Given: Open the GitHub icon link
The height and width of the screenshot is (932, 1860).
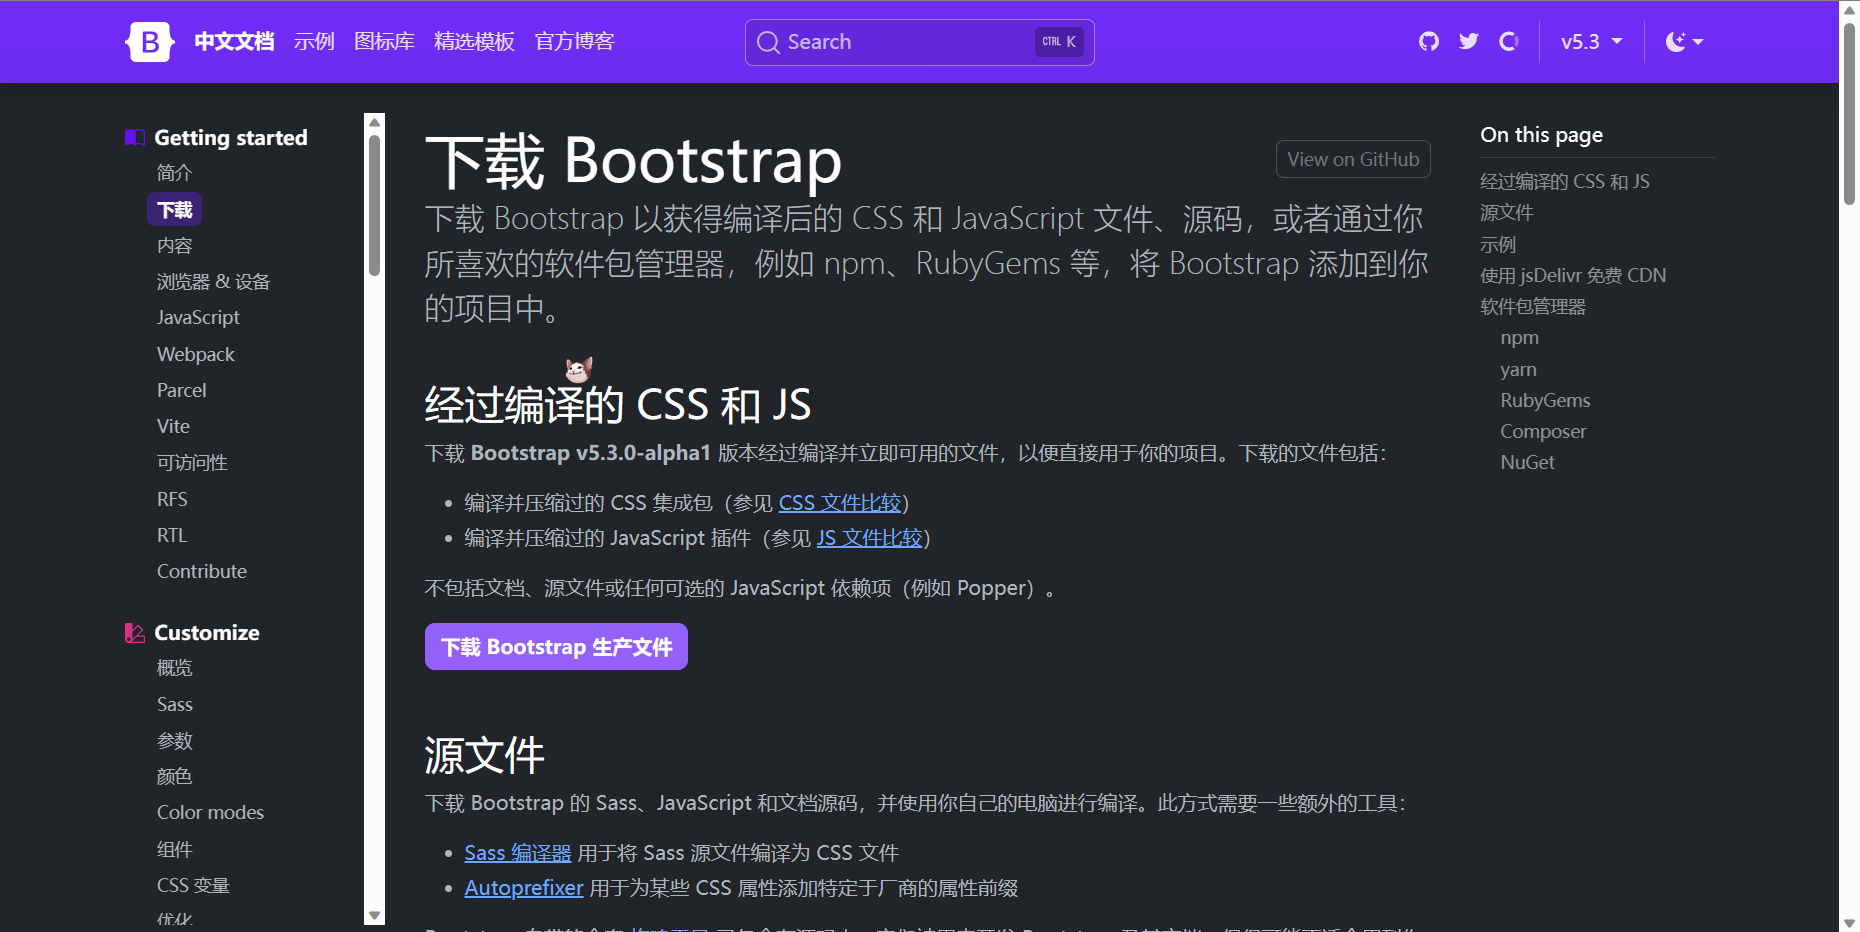Looking at the screenshot, I should (1429, 41).
